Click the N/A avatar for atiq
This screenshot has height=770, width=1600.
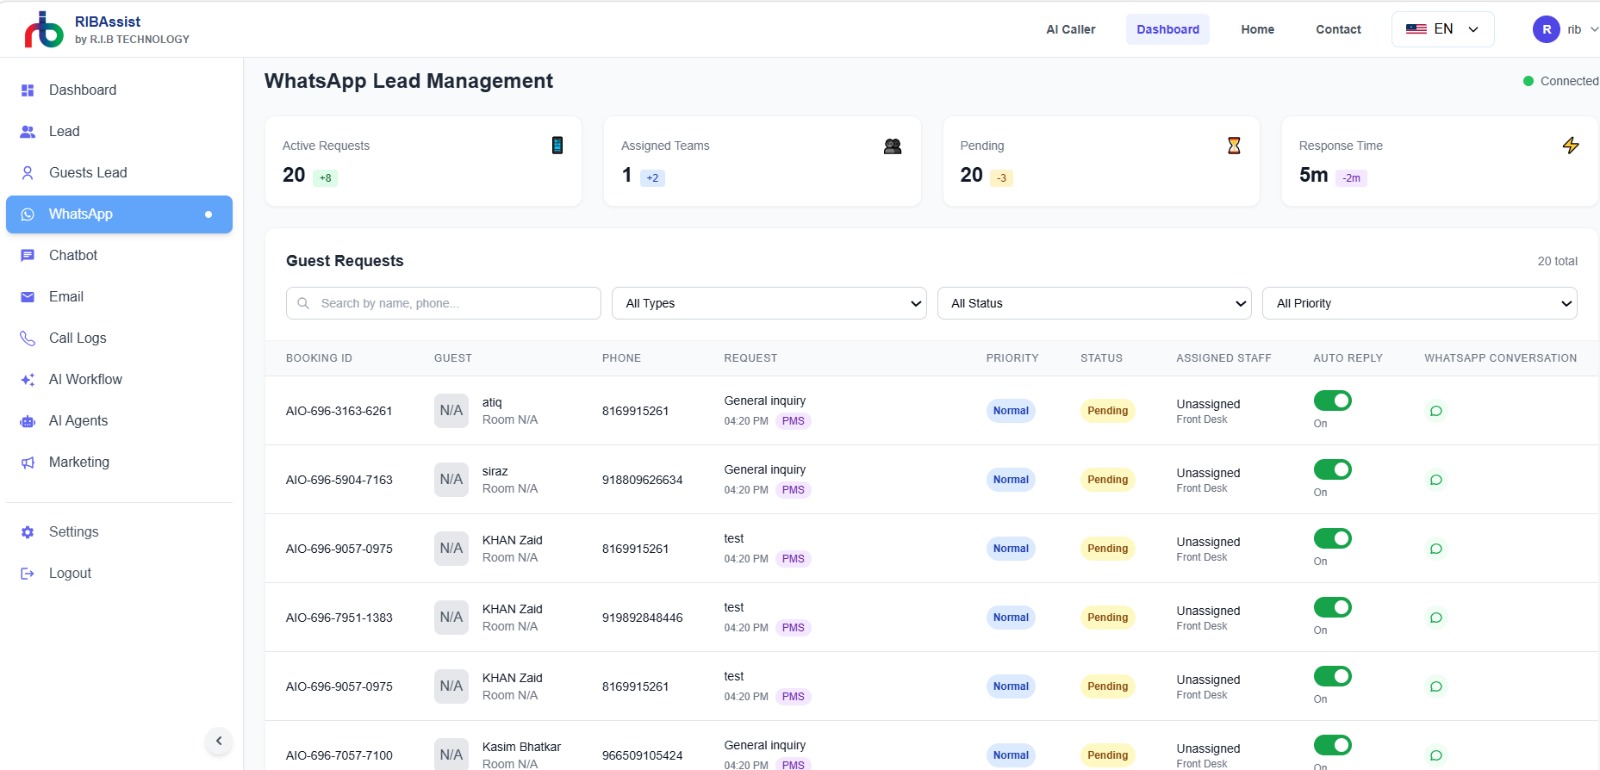[451, 410]
